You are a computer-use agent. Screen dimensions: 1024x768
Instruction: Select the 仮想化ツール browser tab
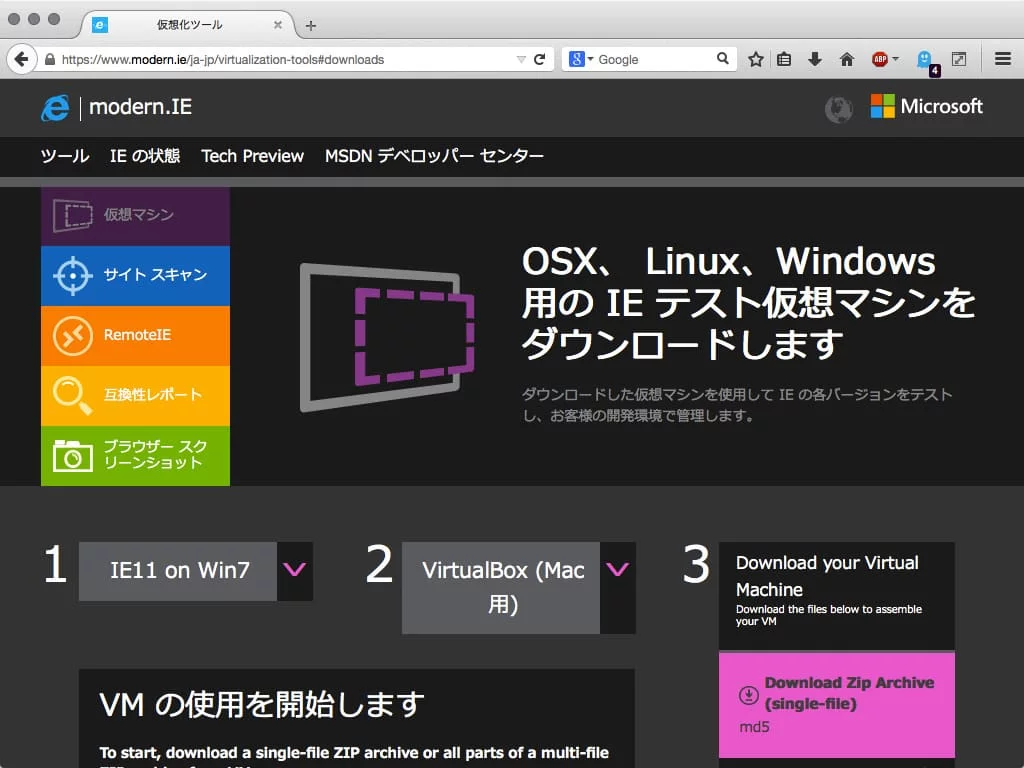[x=188, y=25]
